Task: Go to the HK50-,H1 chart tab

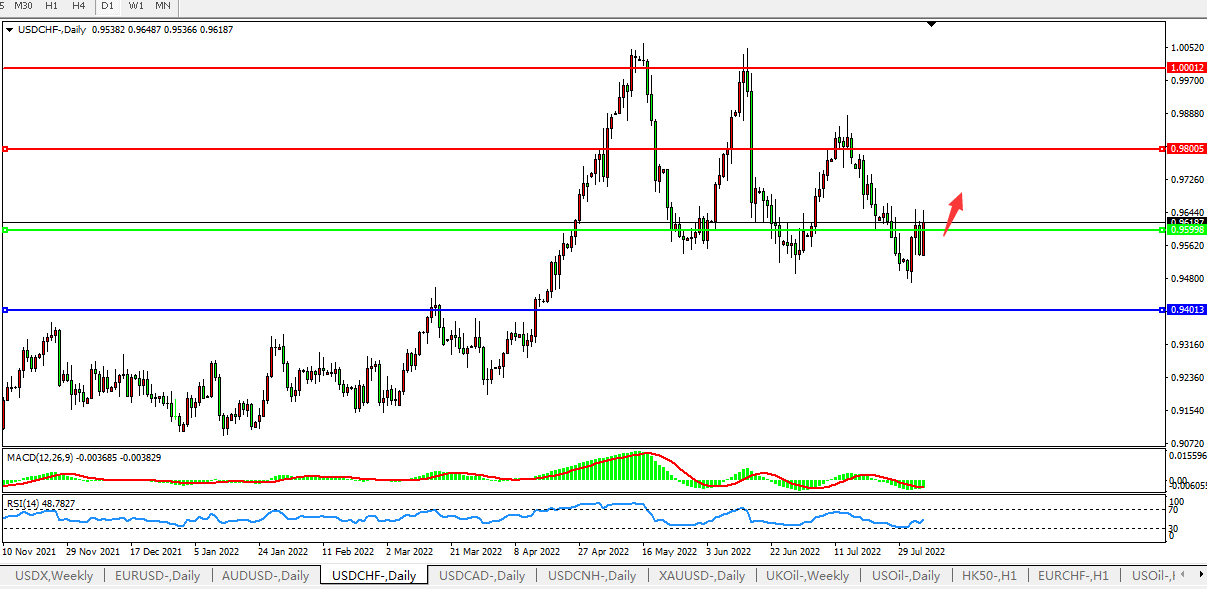Action: (988, 575)
